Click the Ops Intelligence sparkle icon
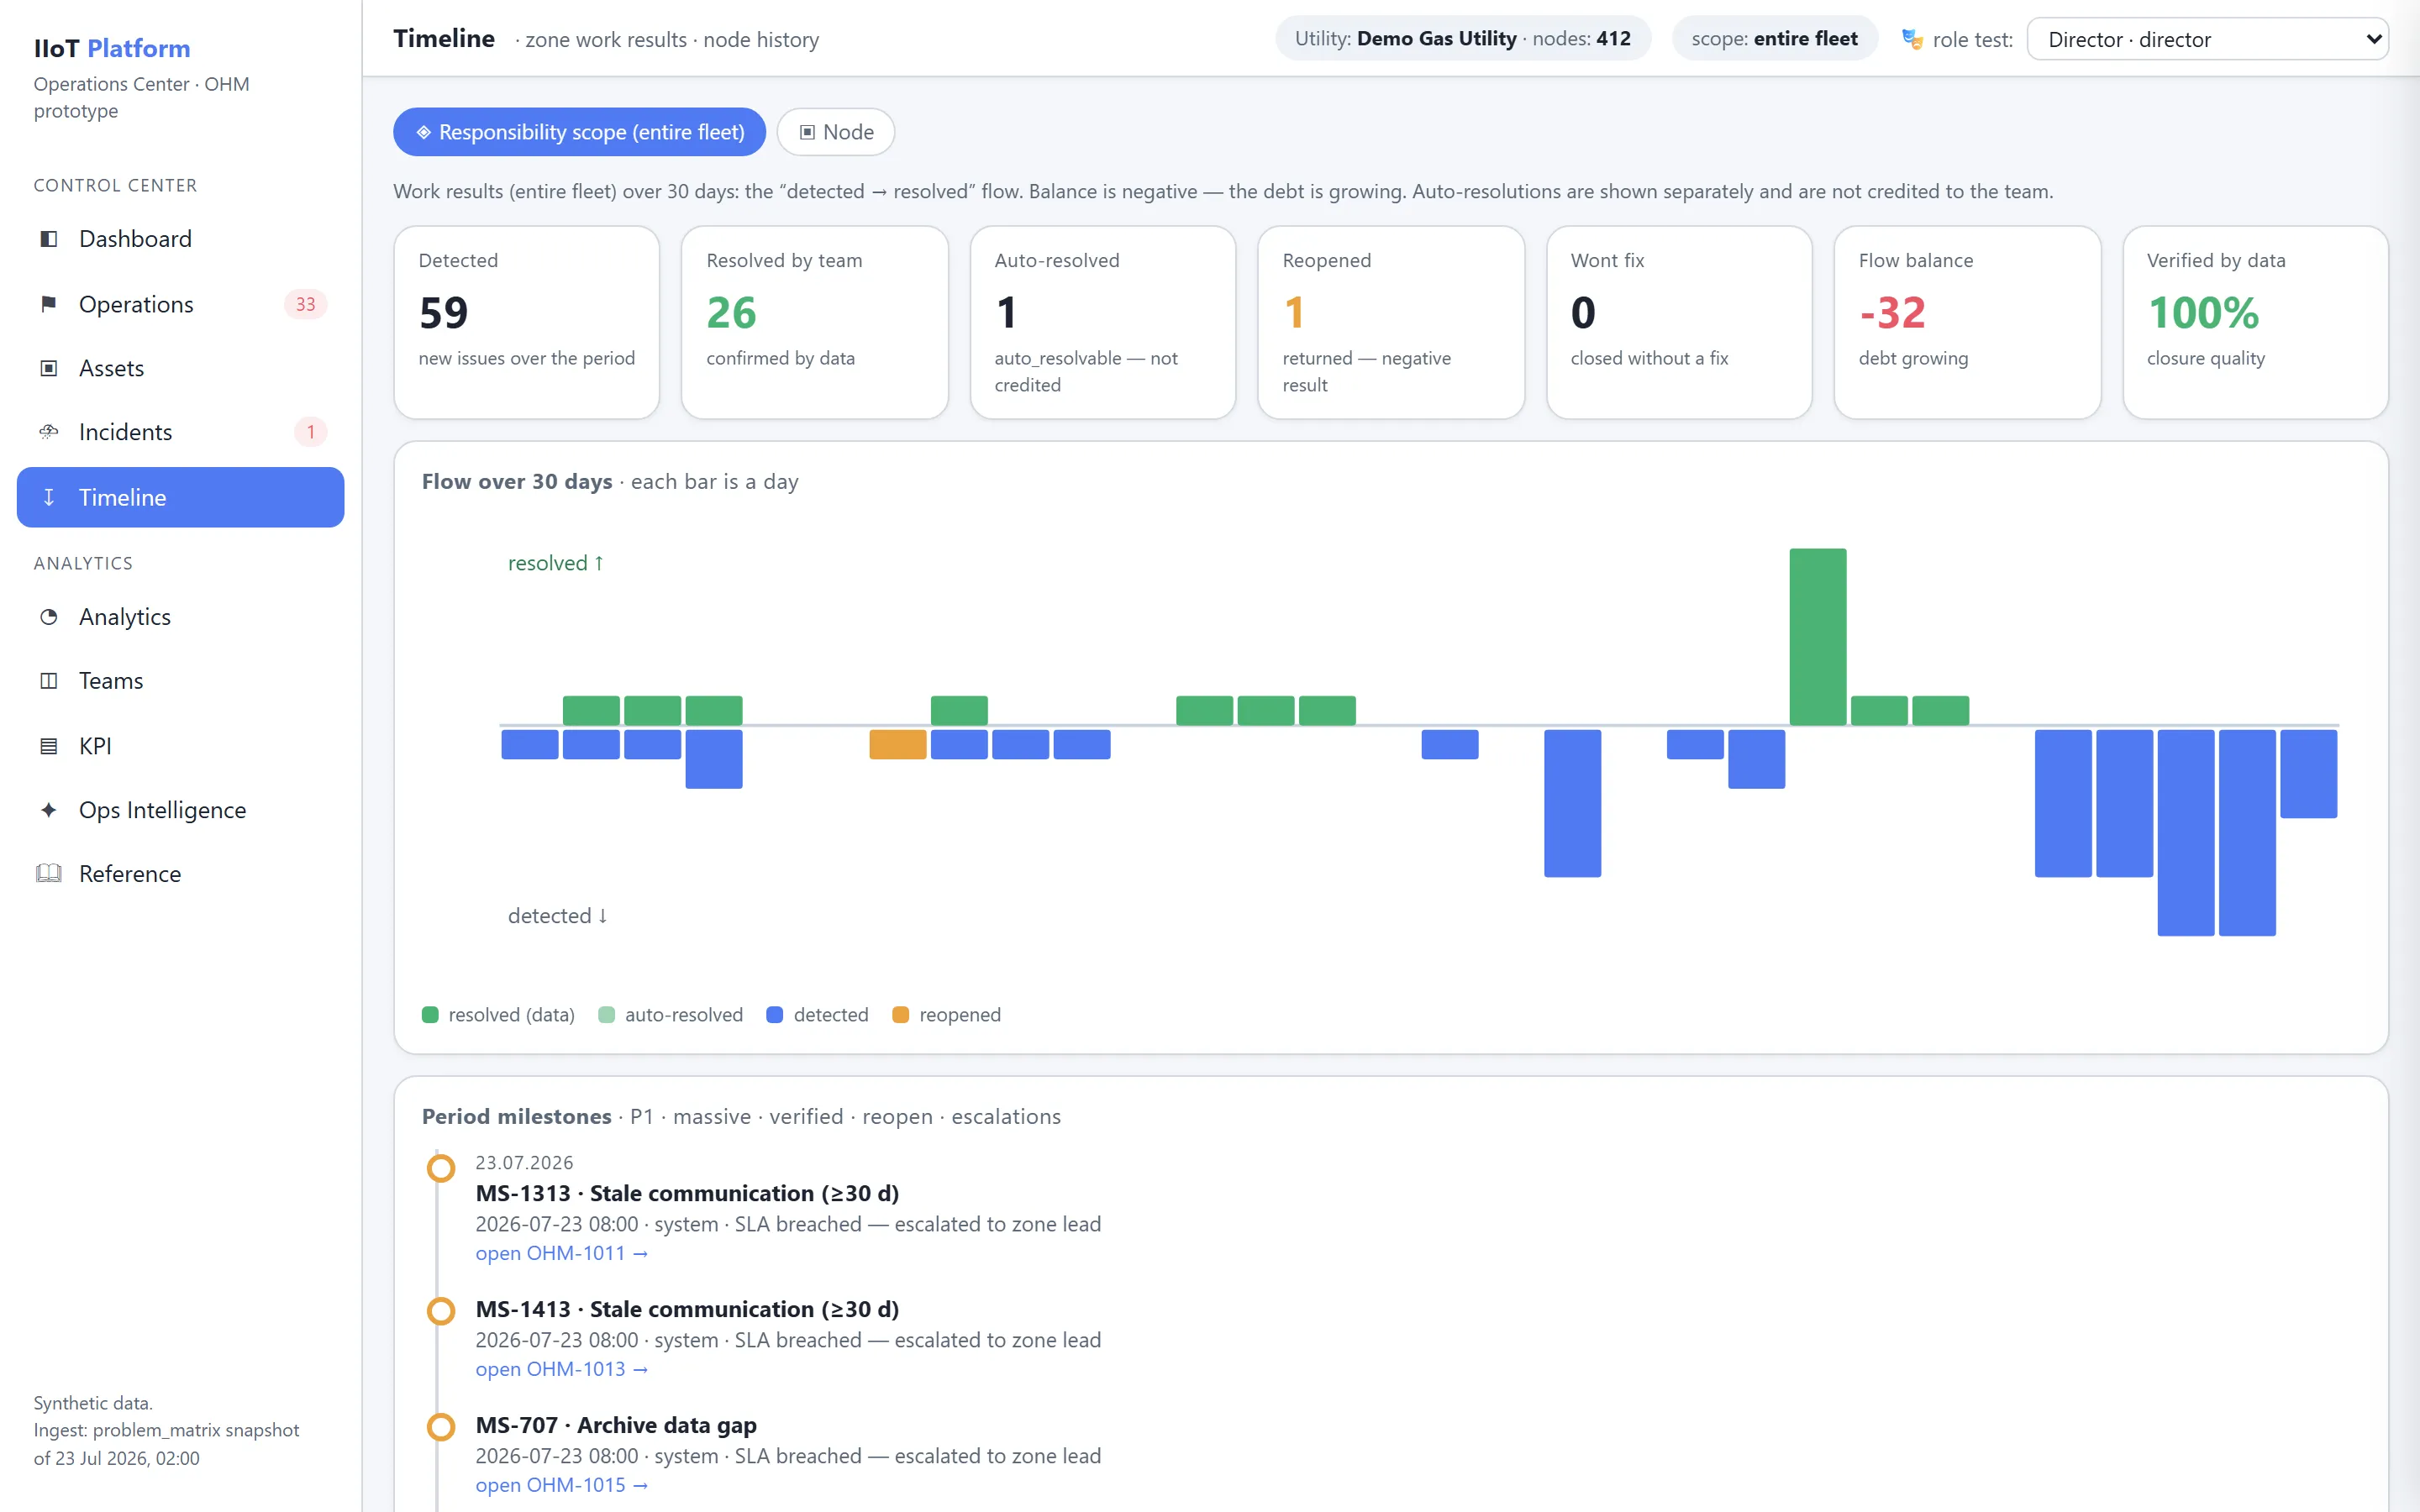 point(48,810)
